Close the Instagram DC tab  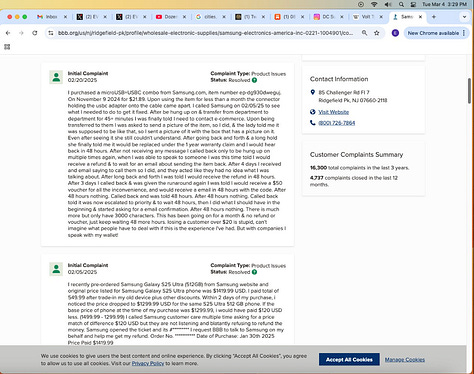coord(342,17)
